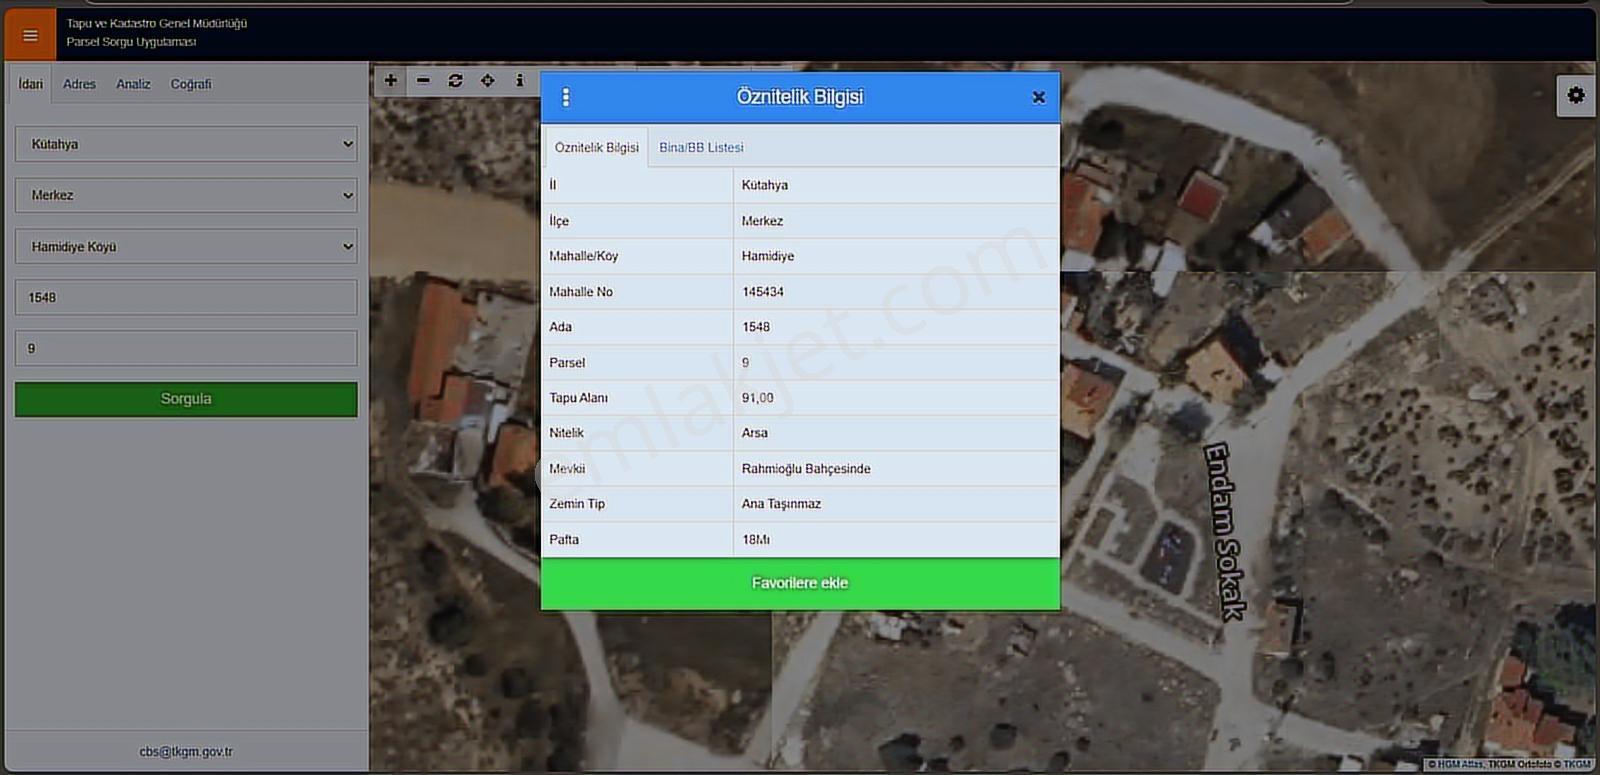Open the Coğrafi tab
The width and height of the screenshot is (1600, 775).
(x=191, y=84)
